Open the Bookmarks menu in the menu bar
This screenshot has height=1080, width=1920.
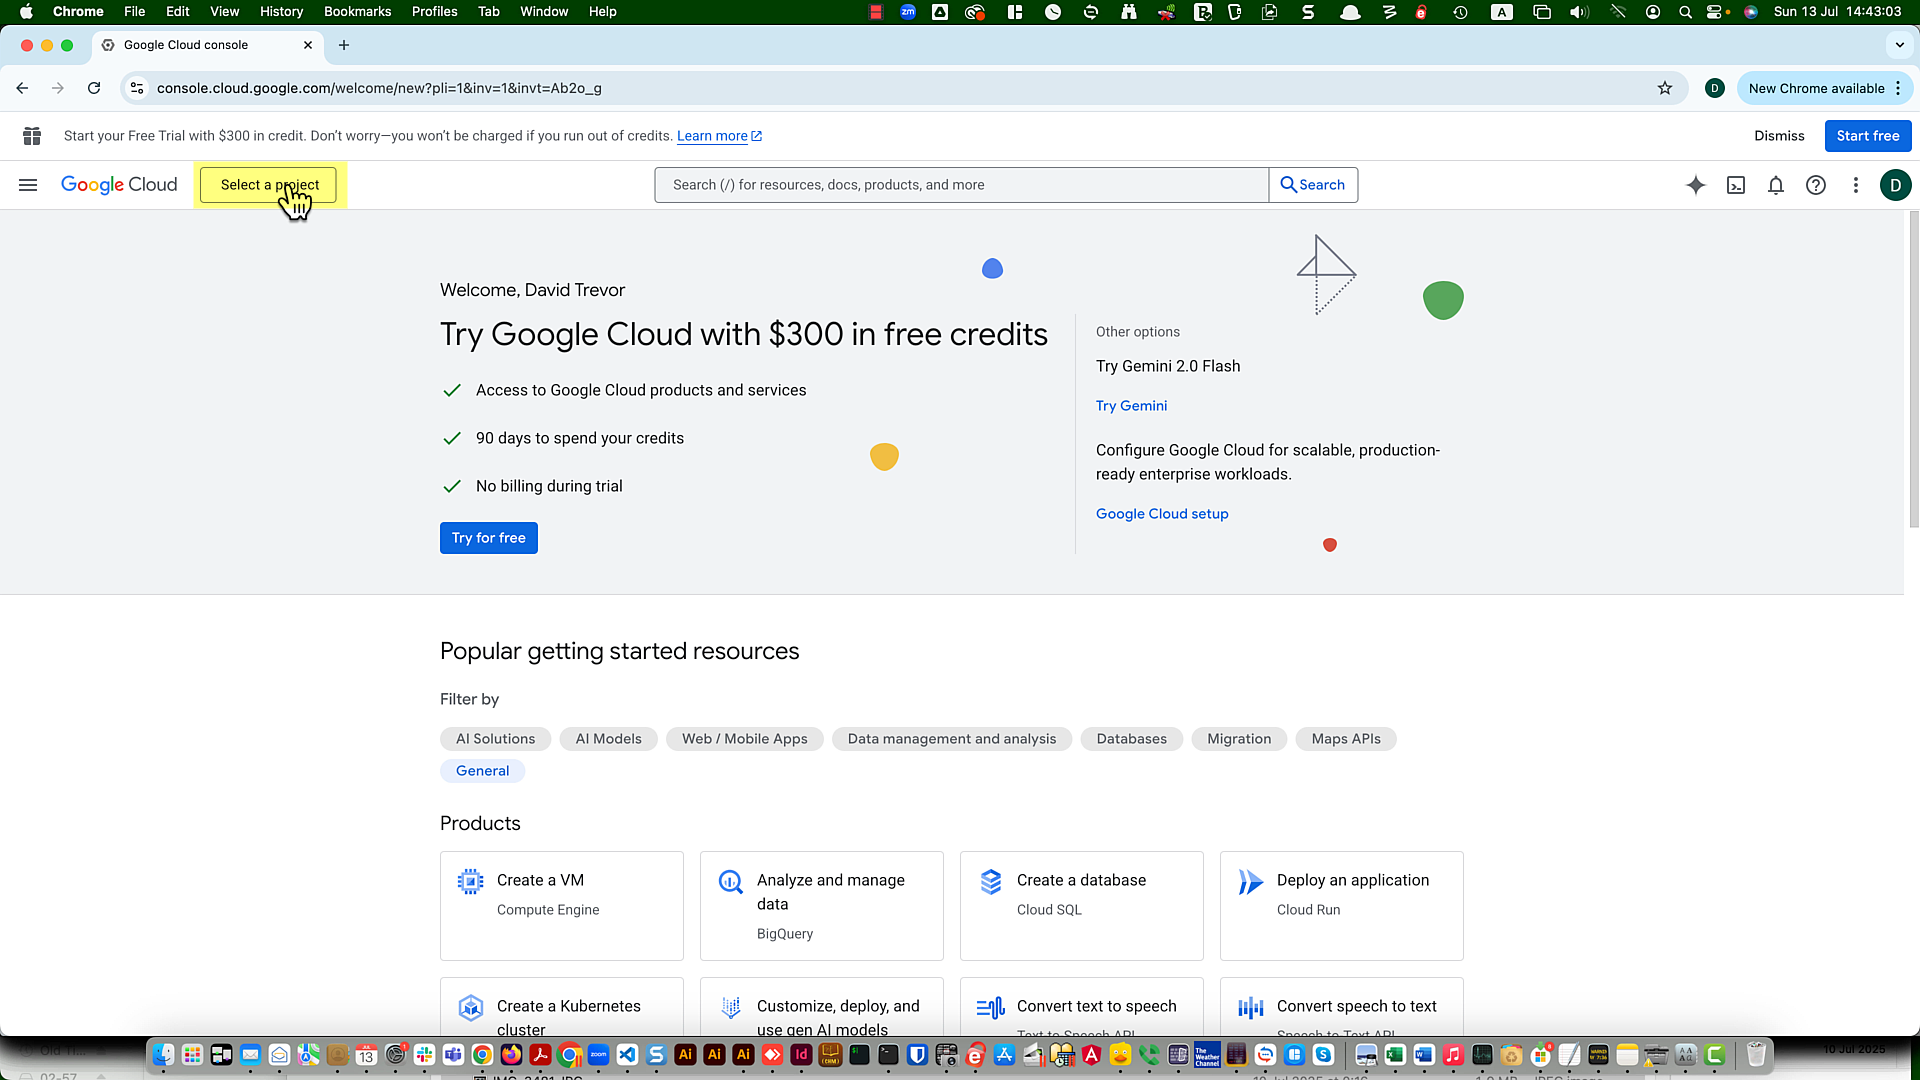357,11
